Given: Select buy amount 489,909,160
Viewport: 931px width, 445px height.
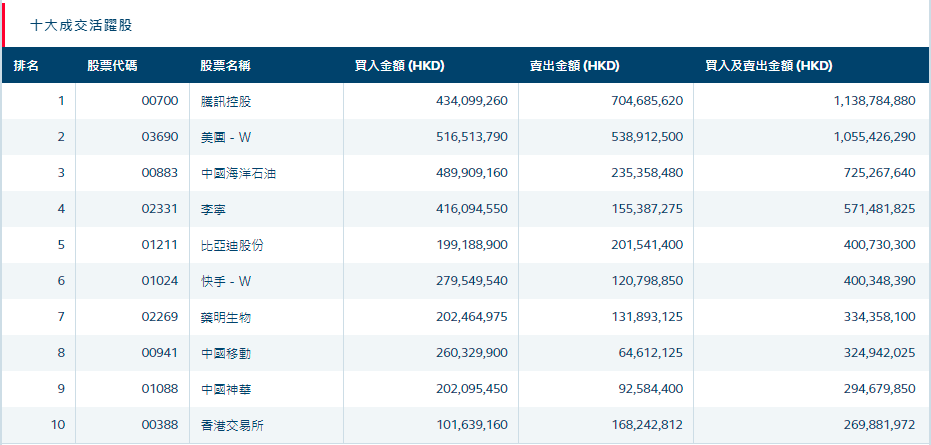Looking at the screenshot, I should pos(472,173).
